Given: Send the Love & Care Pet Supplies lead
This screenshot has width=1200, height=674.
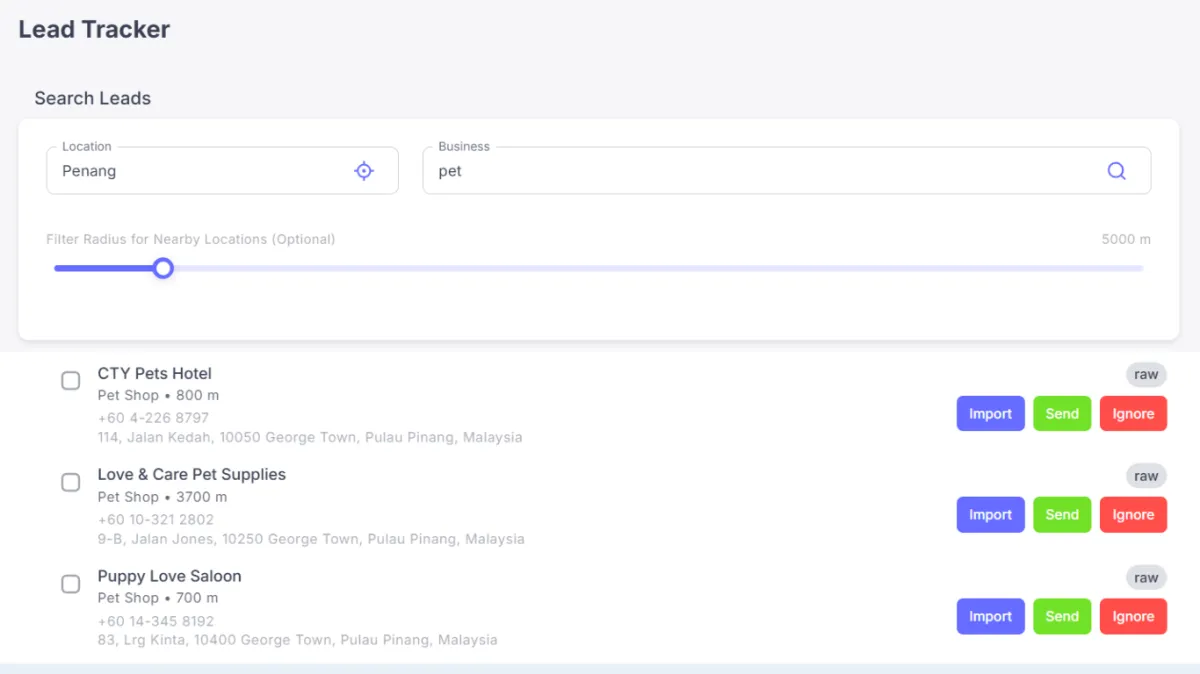Looking at the screenshot, I should coord(1062,515).
